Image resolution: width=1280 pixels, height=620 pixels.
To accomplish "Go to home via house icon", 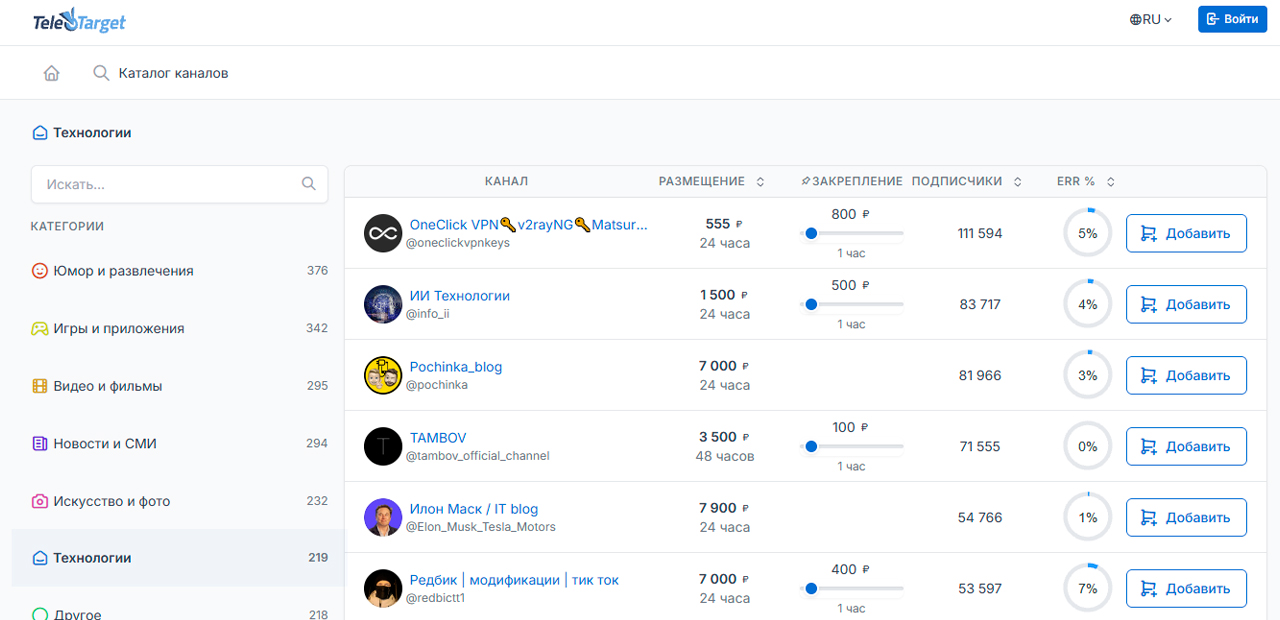I will 52,73.
